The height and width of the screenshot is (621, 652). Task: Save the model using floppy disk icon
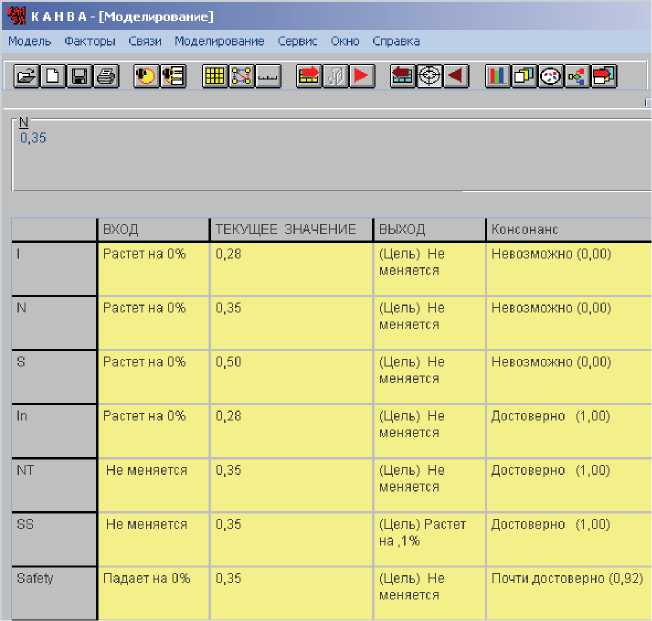pyautogui.click(x=79, y=76)
